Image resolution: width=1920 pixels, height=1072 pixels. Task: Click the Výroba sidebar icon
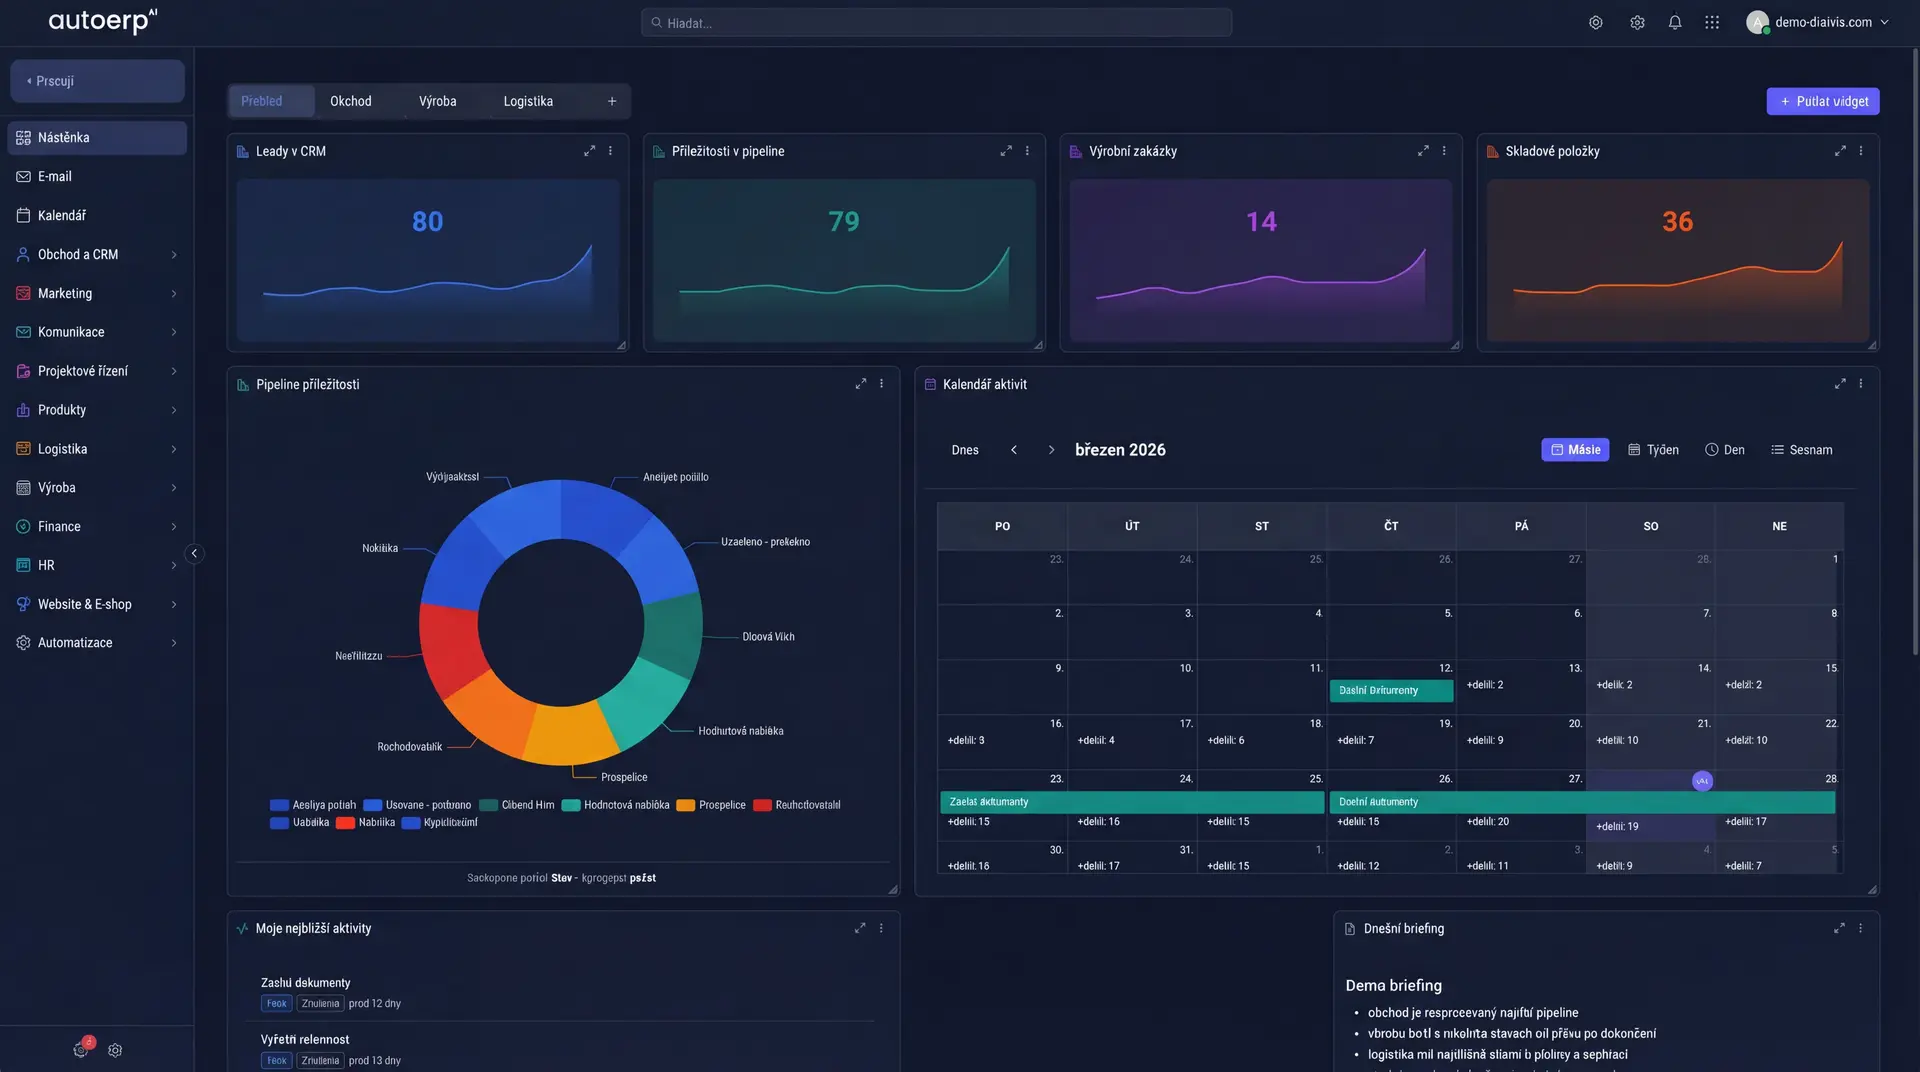point(23,488)
